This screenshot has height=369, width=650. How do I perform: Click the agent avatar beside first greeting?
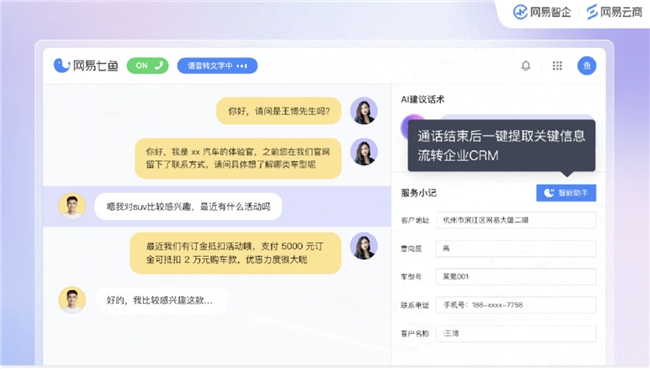pyautogui.click(x=364, y=111)
